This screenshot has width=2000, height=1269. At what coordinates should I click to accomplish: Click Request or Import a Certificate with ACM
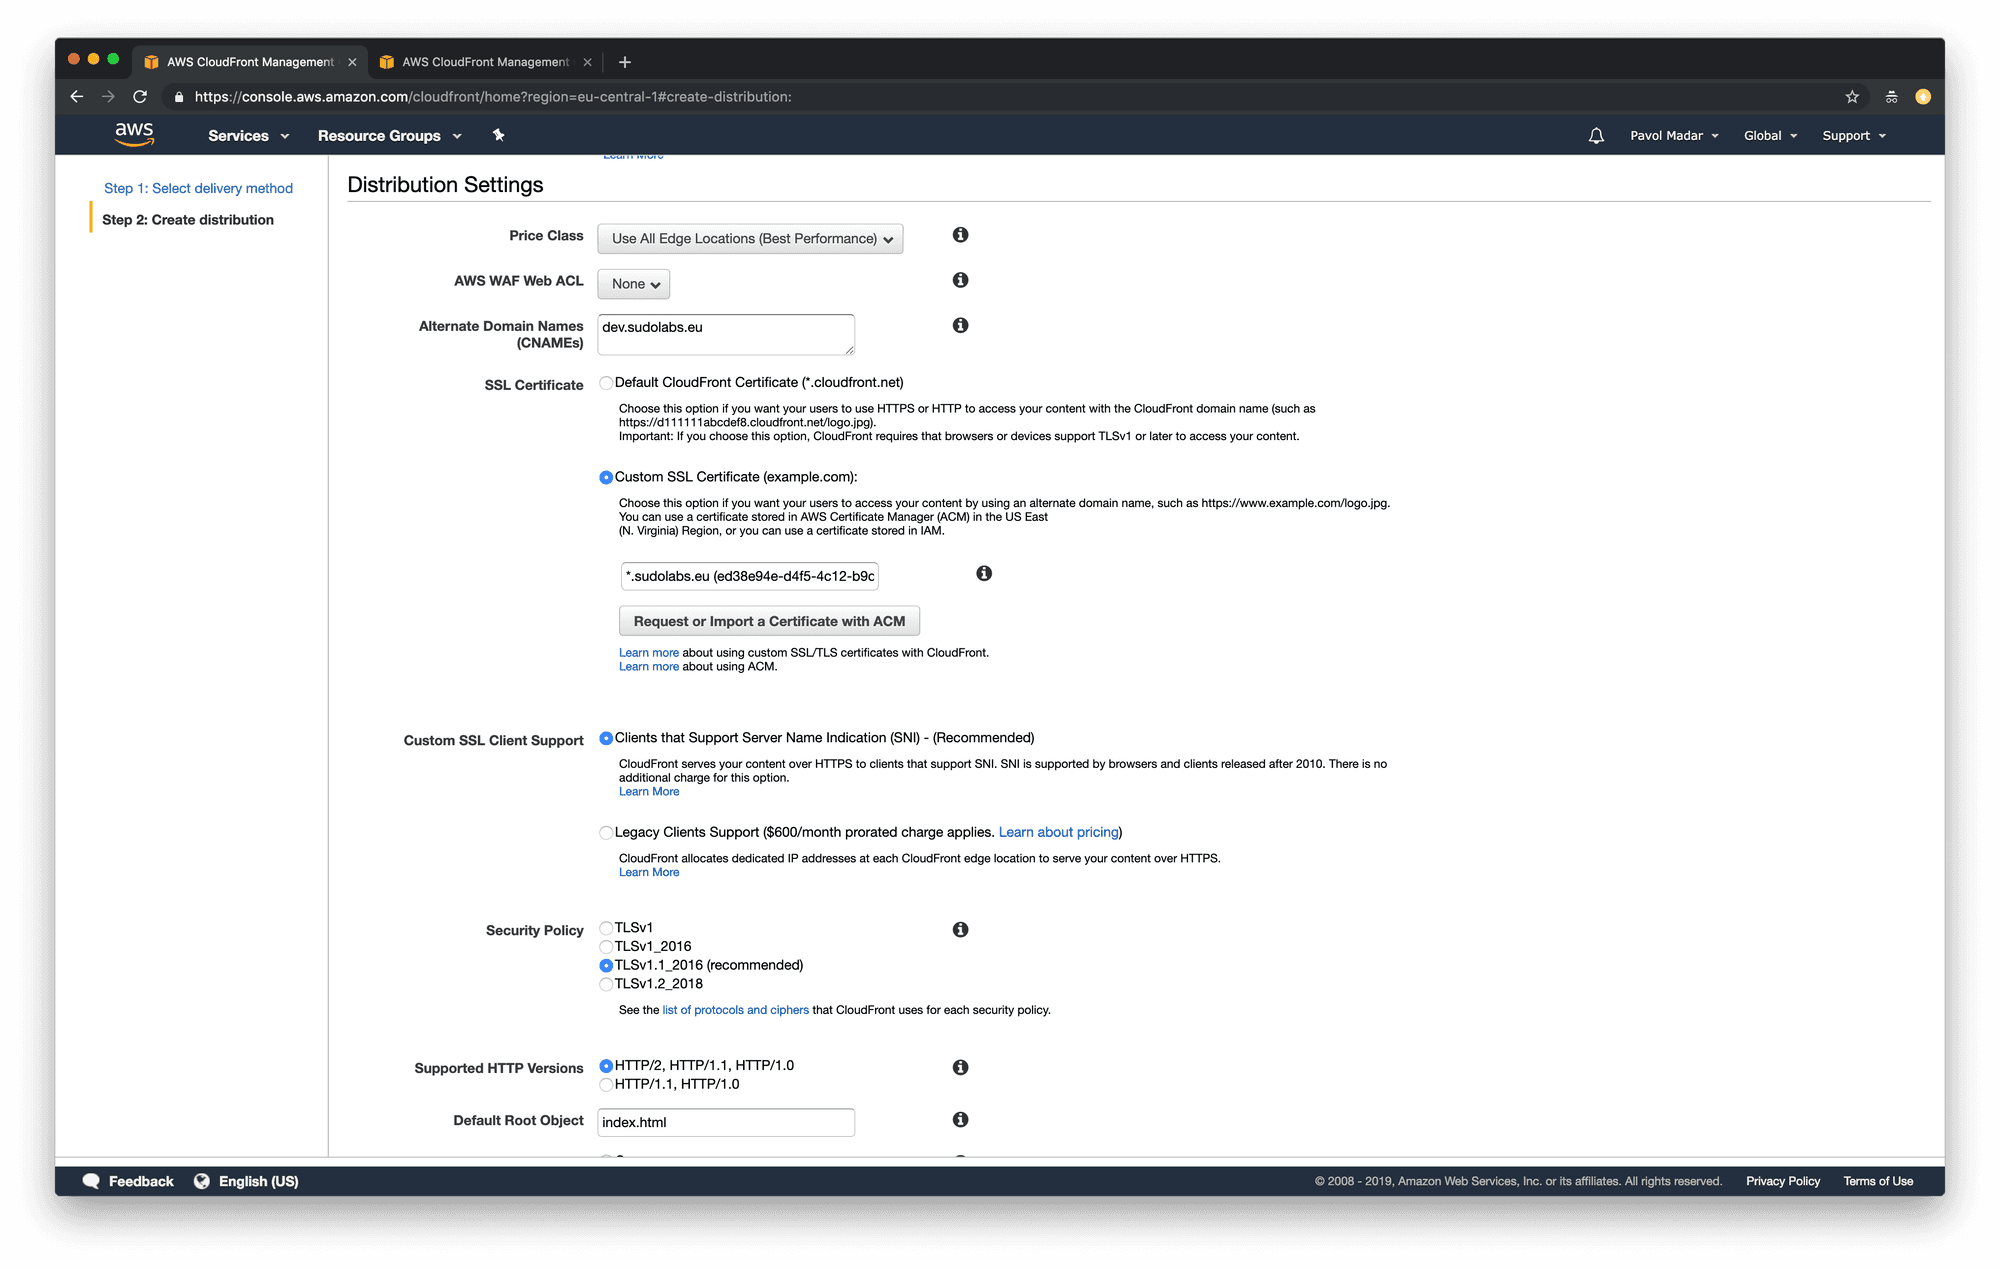pyautogui.click(x=769, y=621)
